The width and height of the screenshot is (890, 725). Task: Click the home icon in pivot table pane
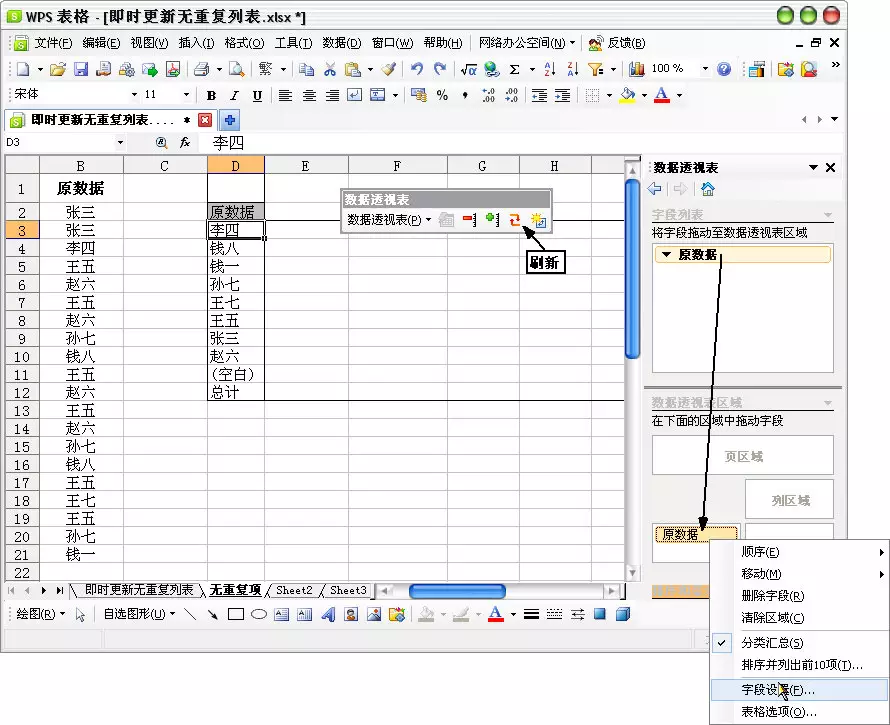[x=708, y=188]
